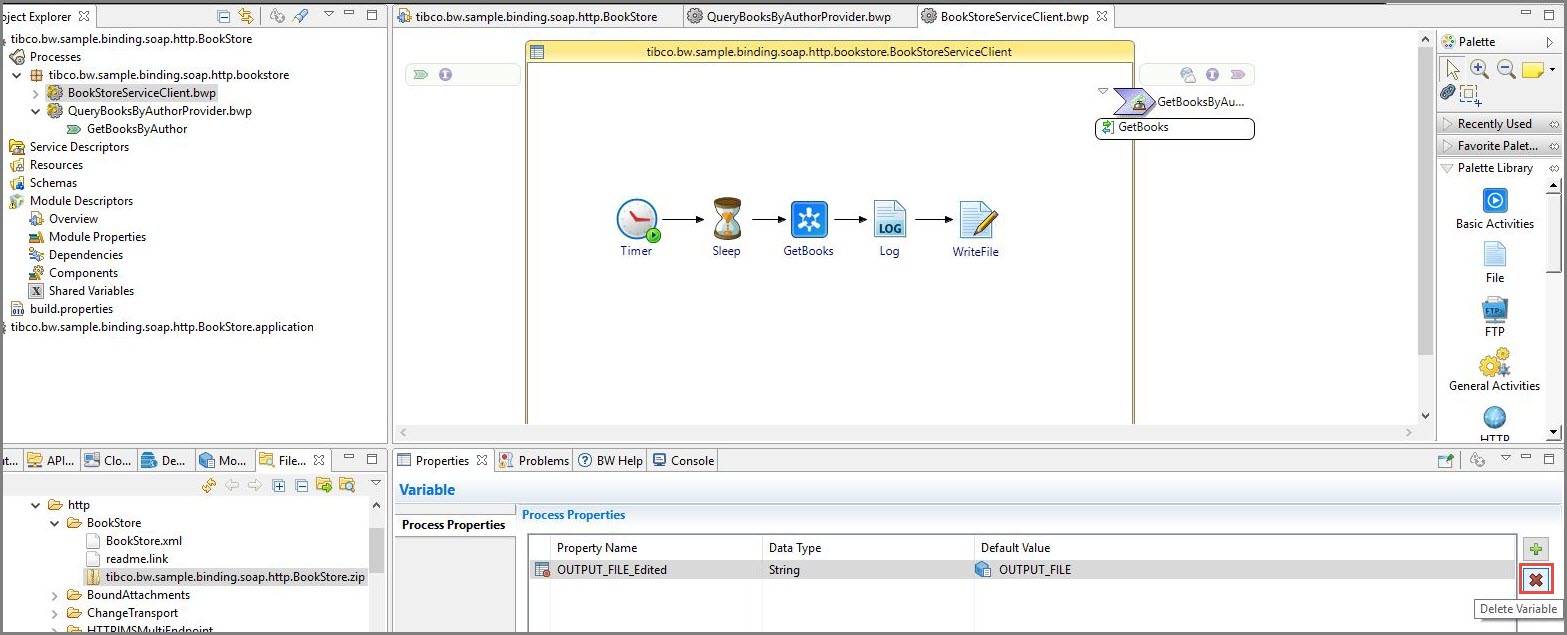Open the Console tab

pos(683,460)
